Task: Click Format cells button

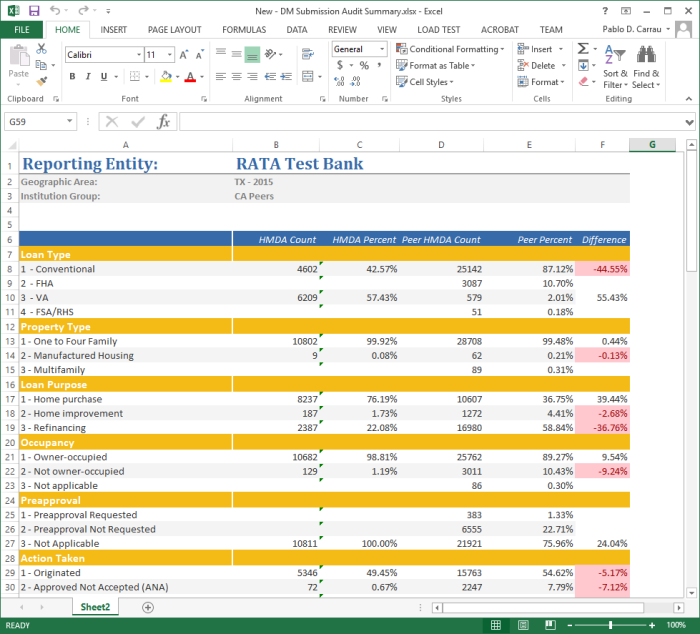Action: pyautogui.click(x=541, y=82)
